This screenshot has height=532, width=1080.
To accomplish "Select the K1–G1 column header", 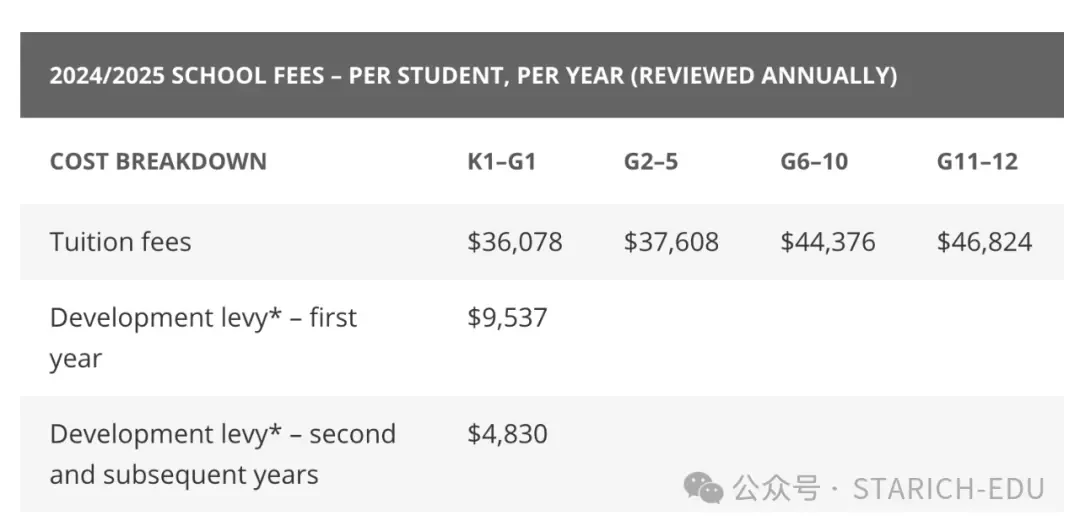I will click(501, 161).
